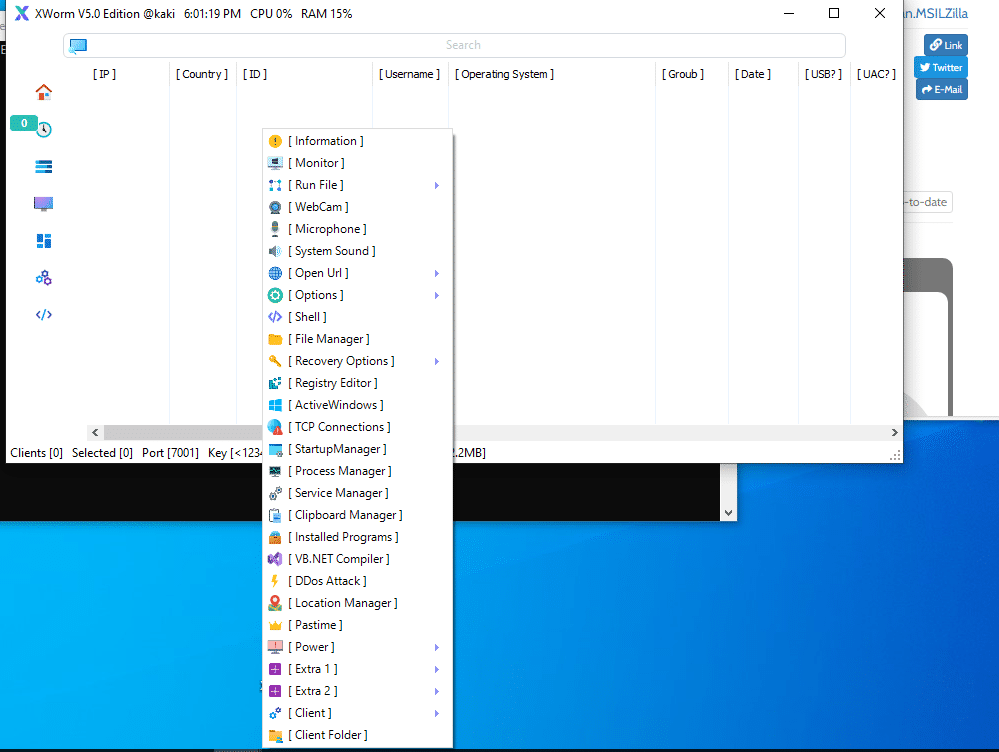Click the [ Username ] column header
The height and width of the screenshot is (752, 999).
point(410,75)
